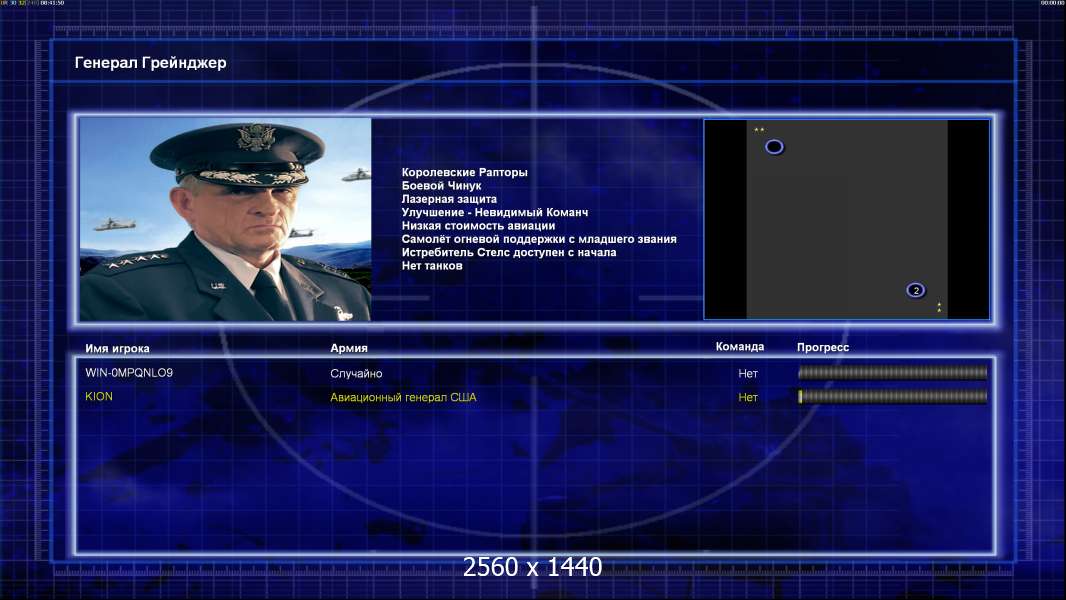
Task: Click 'Улучшение - Невидимый Команч' line
Action: pos(494,212)
